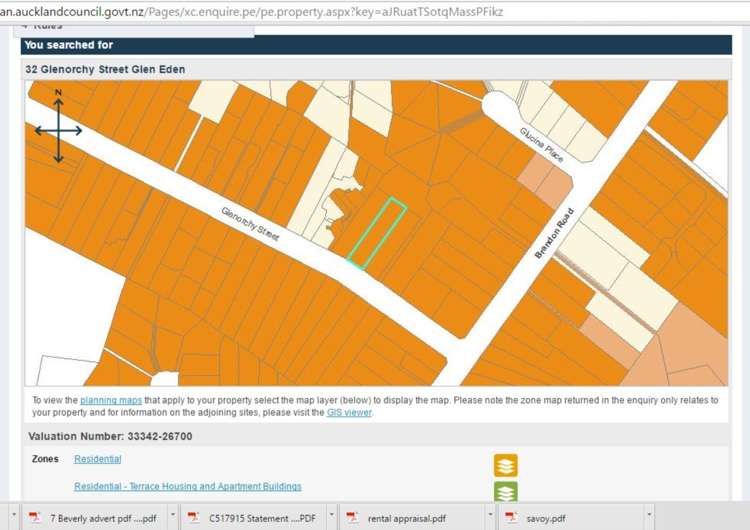Open dropdown arrow for savoy.pdf download
The image size is (750, 530).
pyautogui.click(x=649, y=517)
